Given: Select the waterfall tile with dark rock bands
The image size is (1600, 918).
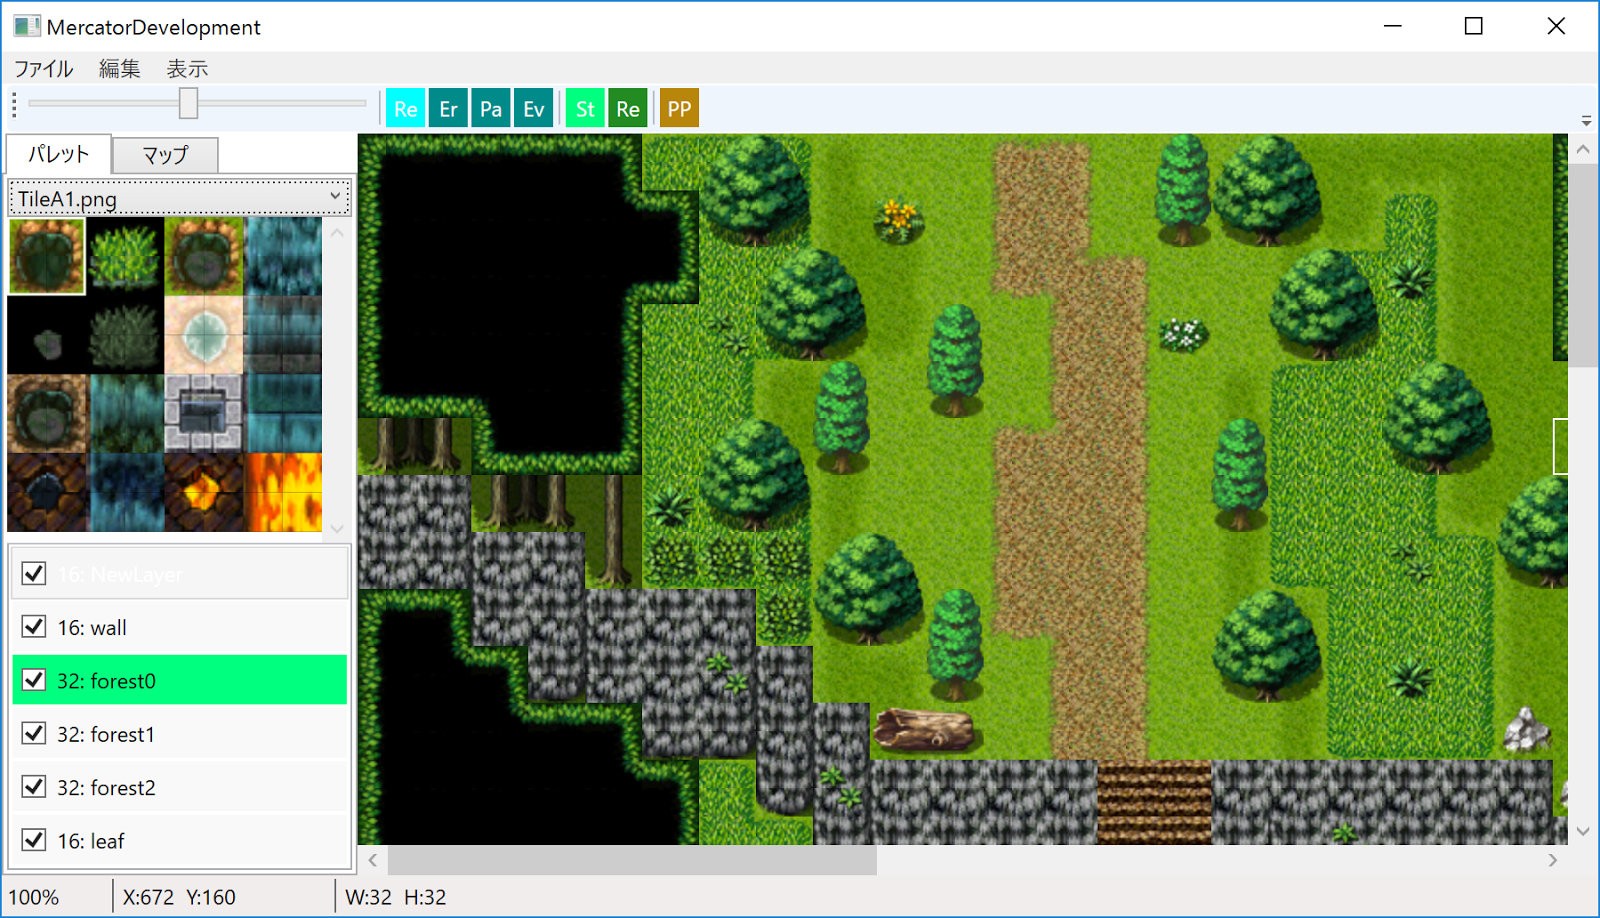Looking at the screenshot, I should pos(283,335).
